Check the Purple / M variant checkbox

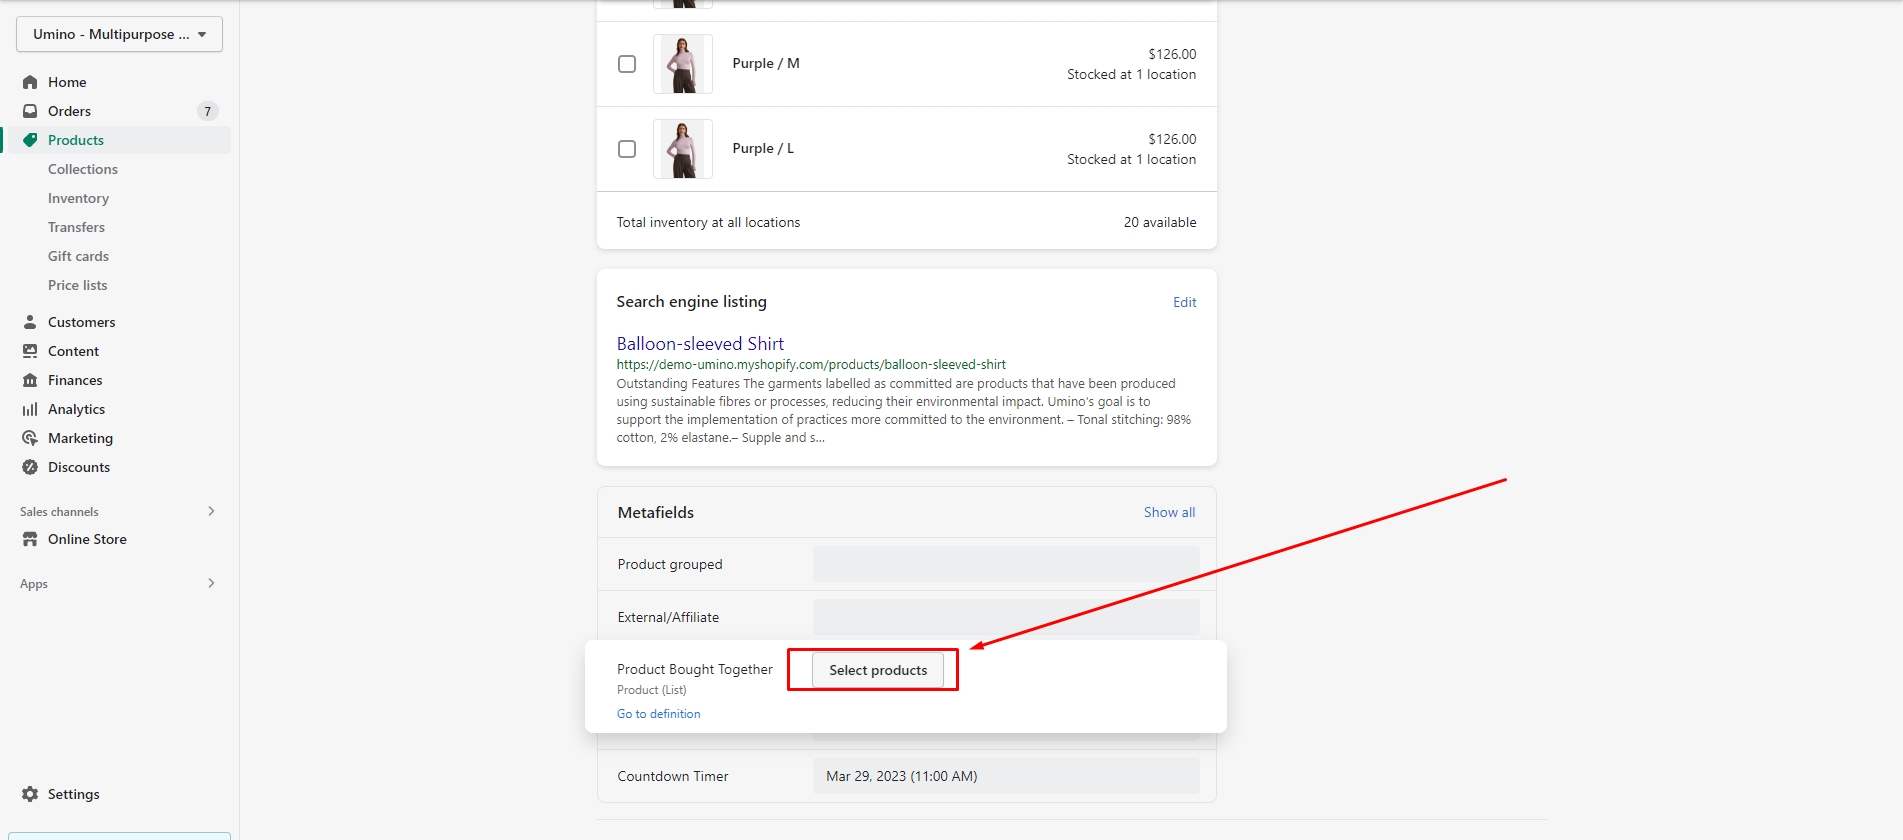tap(627, 64)
